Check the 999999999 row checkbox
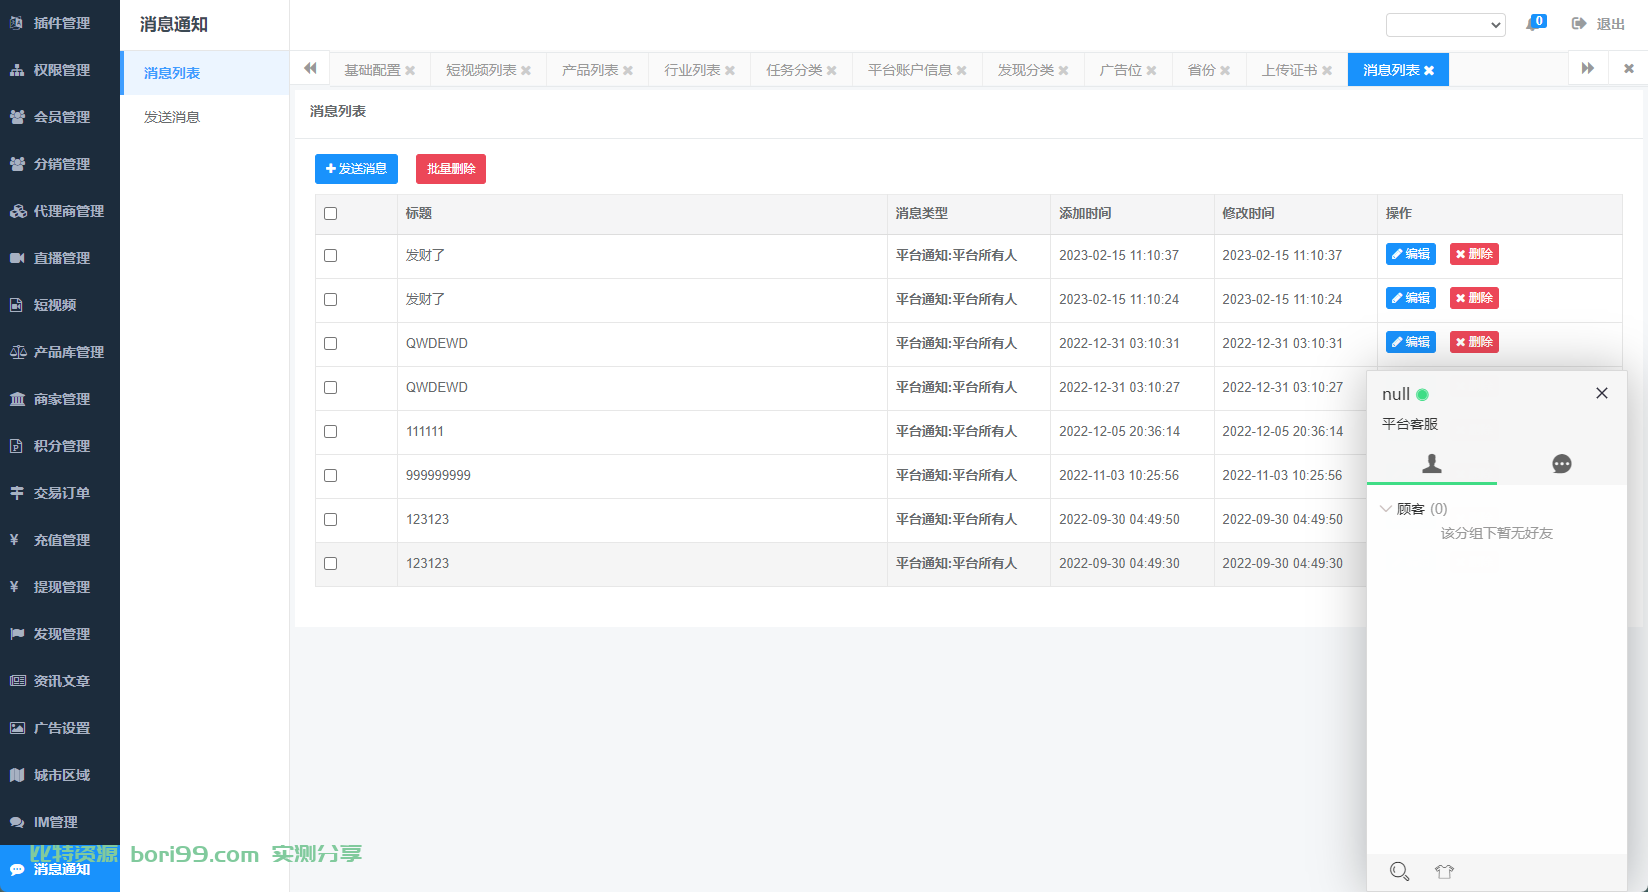 pos(331,476)
